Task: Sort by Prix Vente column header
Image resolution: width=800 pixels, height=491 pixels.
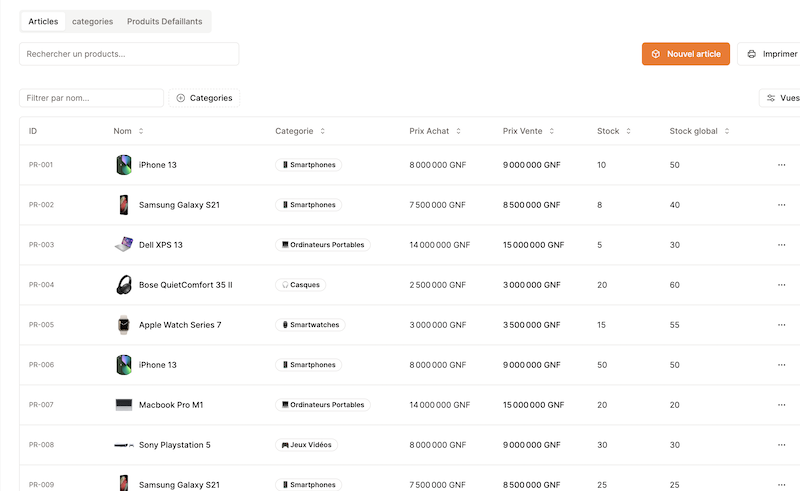Action: click(529, 131)
